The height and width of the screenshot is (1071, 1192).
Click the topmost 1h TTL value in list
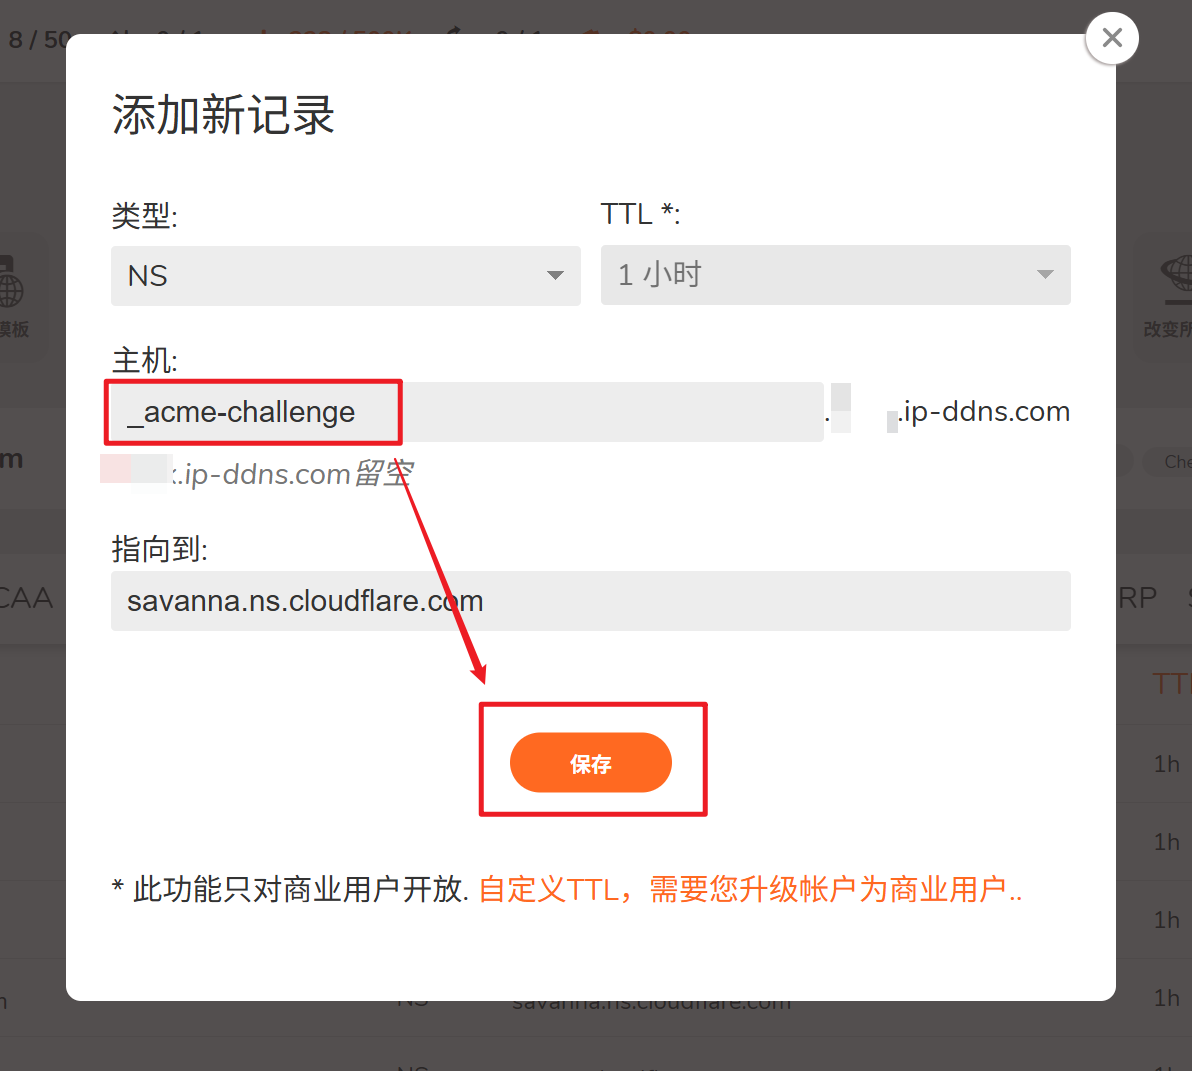[x=1166, y=763]
